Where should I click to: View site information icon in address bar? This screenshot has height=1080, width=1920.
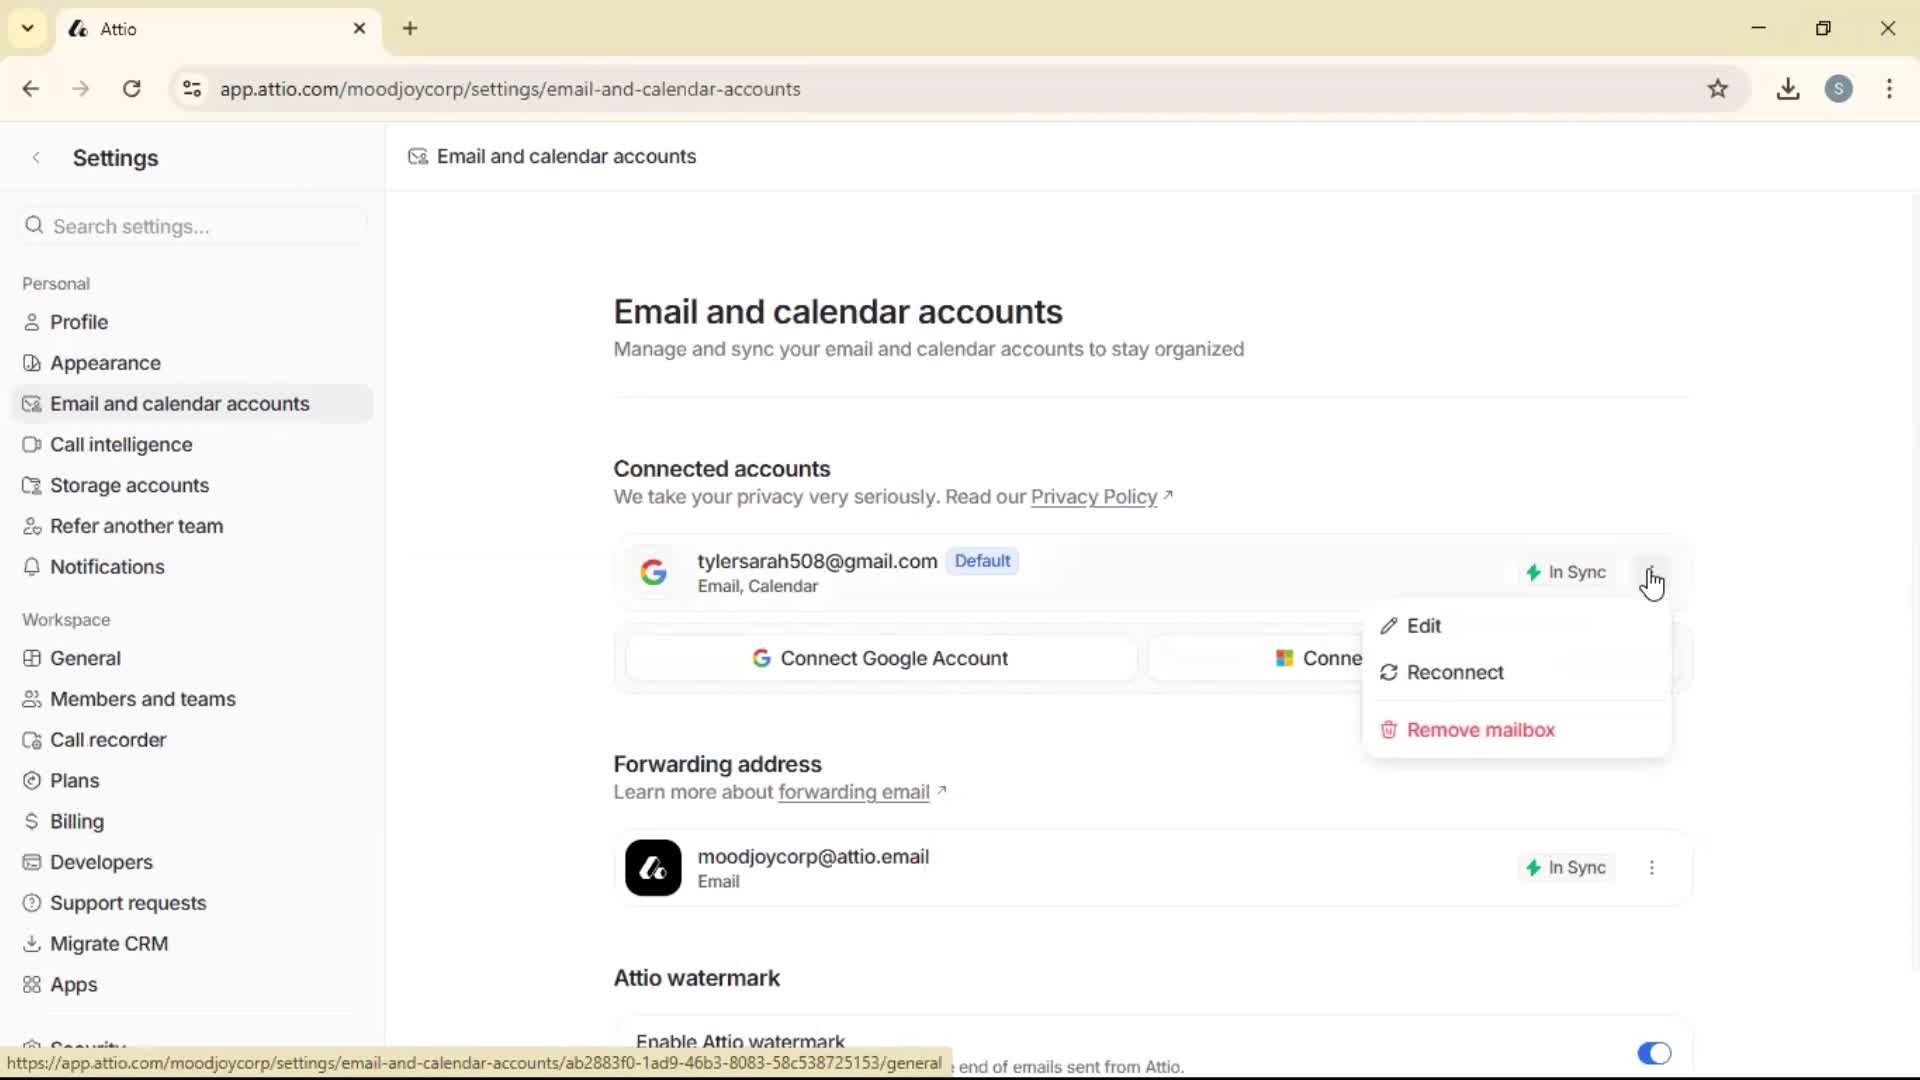pos(192,89)
